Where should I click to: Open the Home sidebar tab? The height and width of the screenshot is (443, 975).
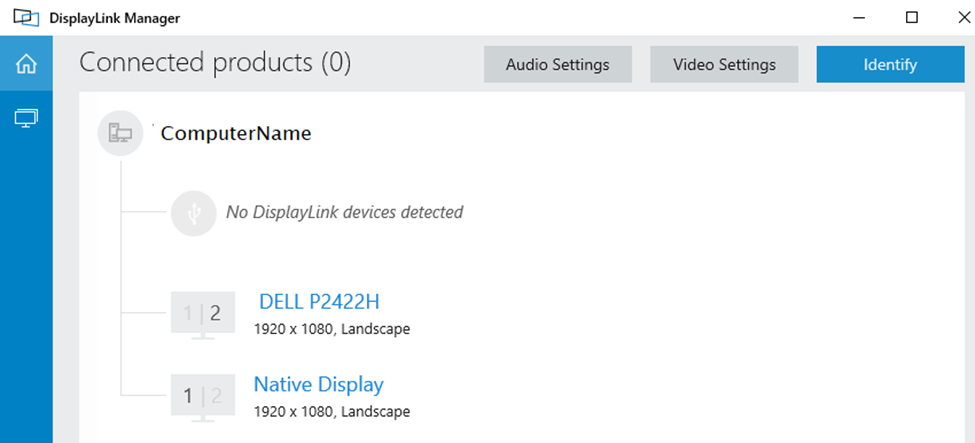coord(26,65)
